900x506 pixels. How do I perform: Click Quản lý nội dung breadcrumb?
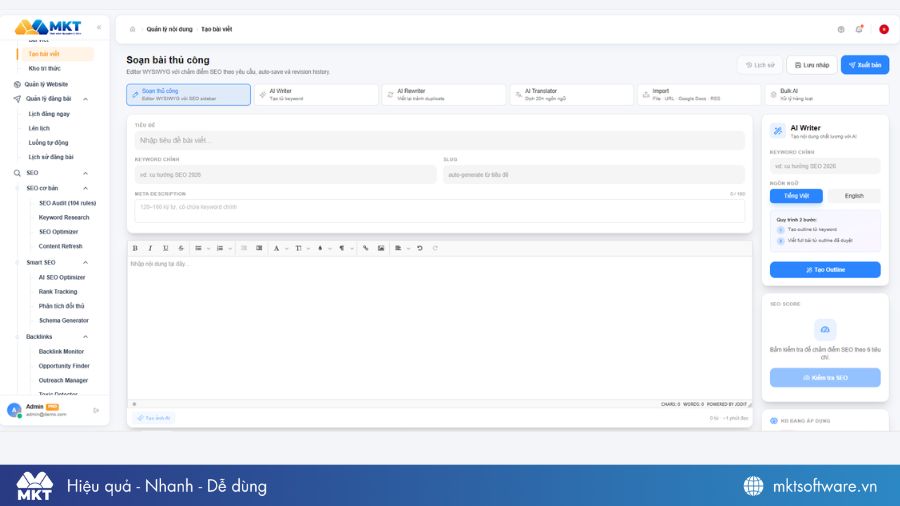pos(169,29)
